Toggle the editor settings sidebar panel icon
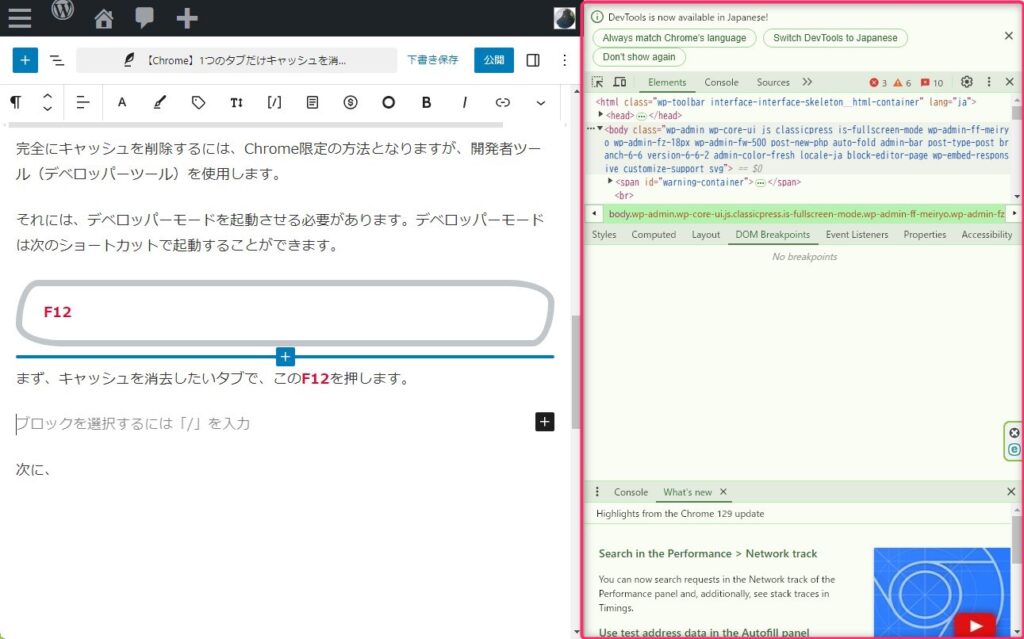 [x=533, y=60]
